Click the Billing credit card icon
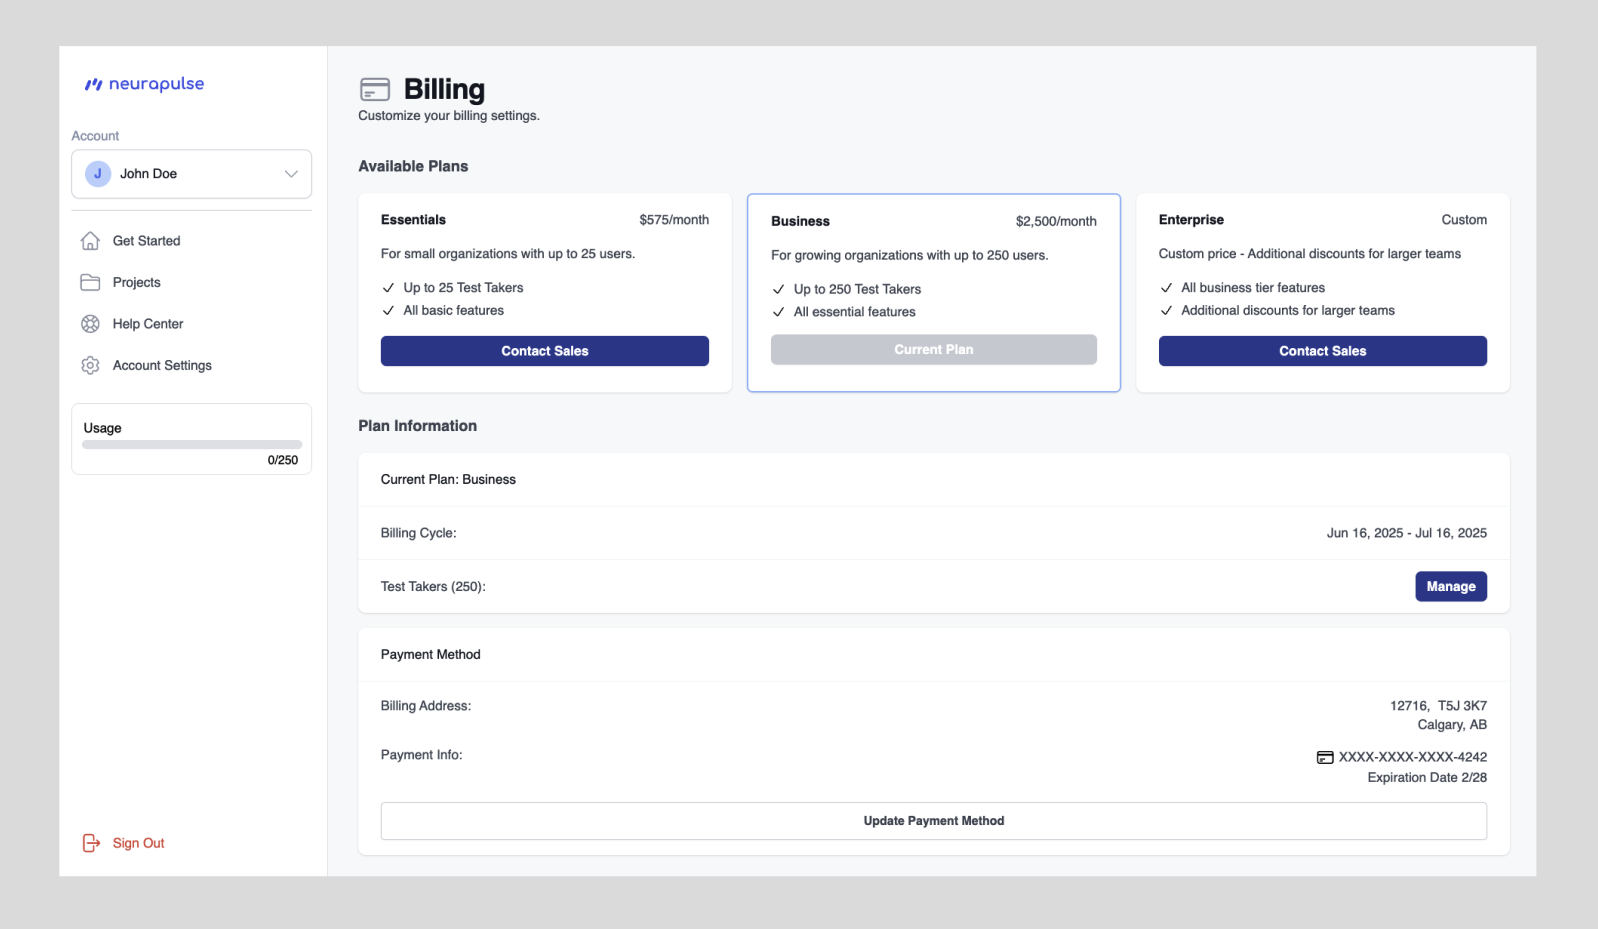 (x=375, y=90)
